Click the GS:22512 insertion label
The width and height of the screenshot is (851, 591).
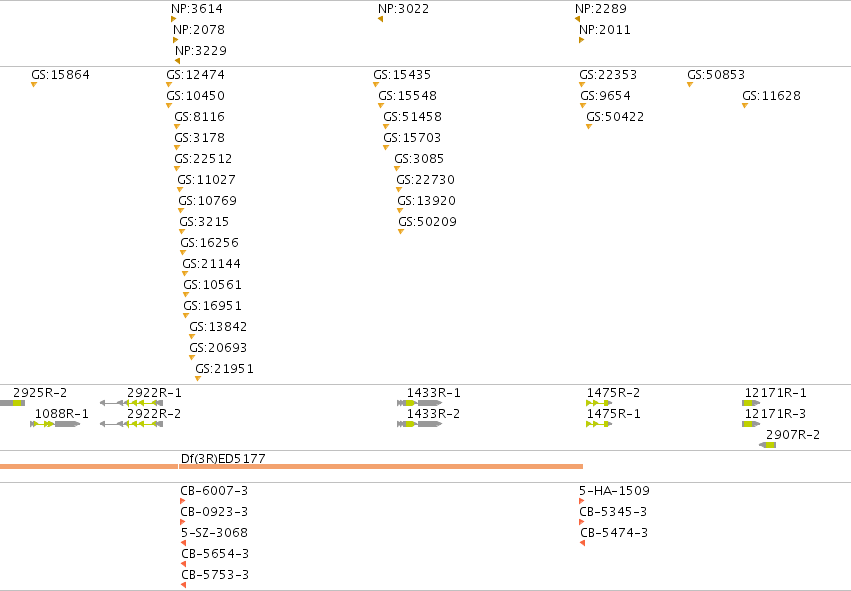(x=203, y=158)
